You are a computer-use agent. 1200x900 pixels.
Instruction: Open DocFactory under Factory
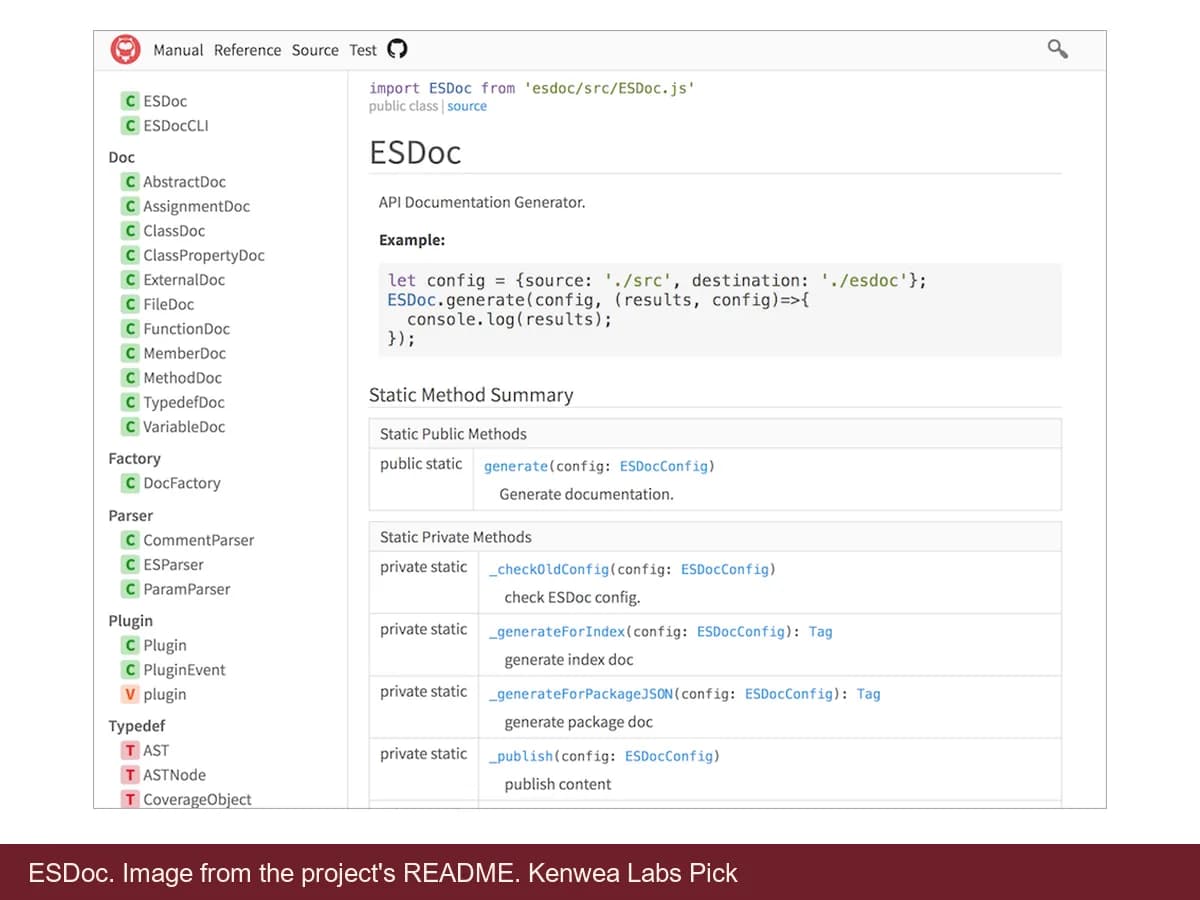pyautogui.click(x=182, y=483)
